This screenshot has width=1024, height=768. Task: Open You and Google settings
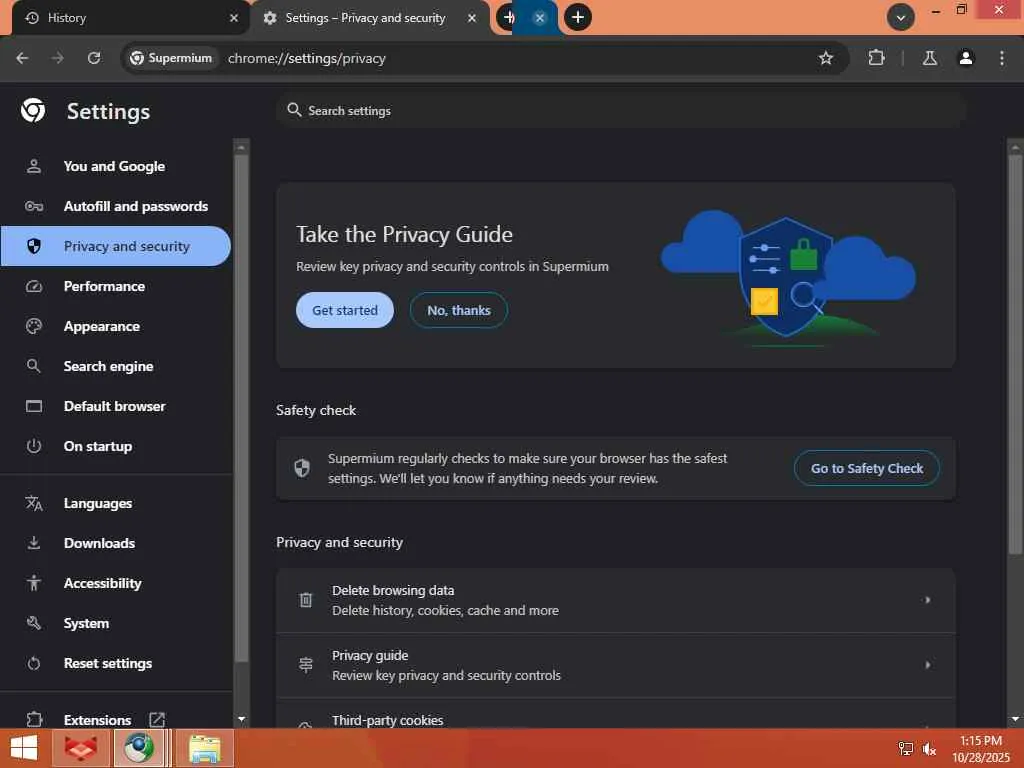click(114, 167)
